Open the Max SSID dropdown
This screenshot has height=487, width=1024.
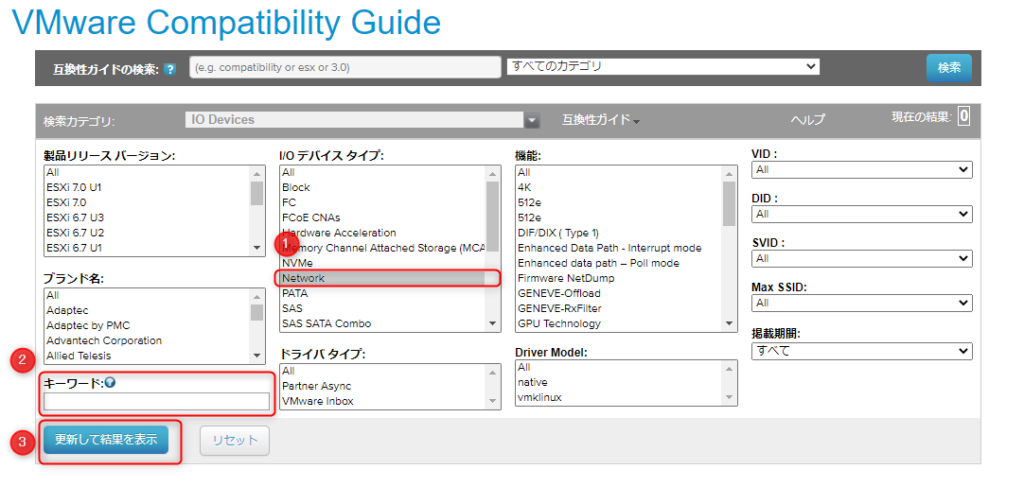[862, 303]
